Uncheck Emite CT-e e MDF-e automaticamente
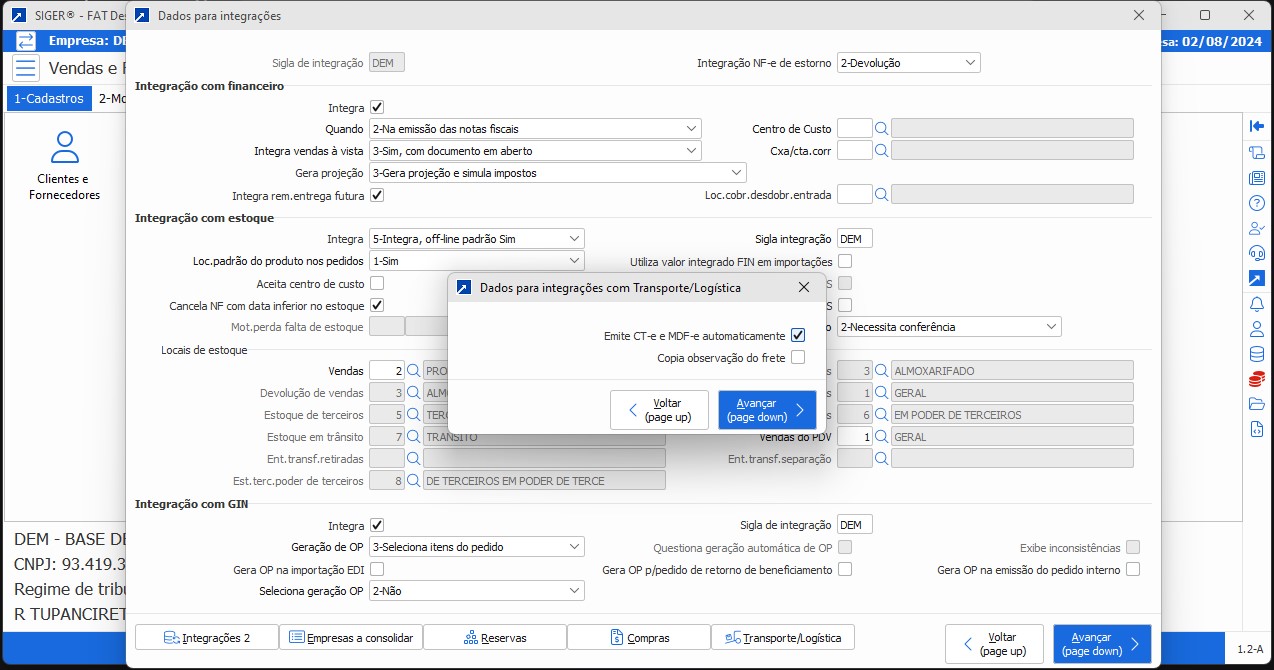Image resolution: width=1274 pixels, height=670 pixels. [x=797, y=336]
